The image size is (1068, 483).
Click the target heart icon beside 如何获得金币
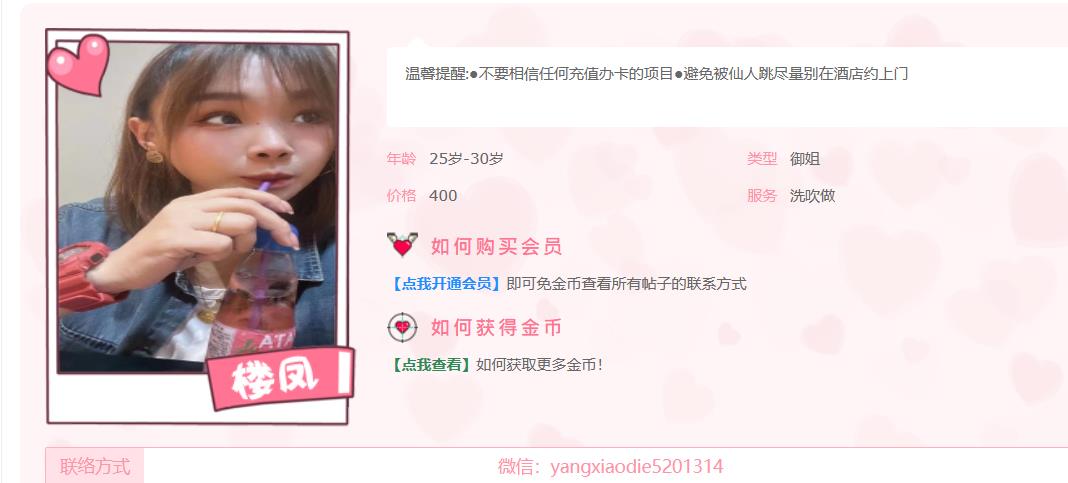coord(403,328)
